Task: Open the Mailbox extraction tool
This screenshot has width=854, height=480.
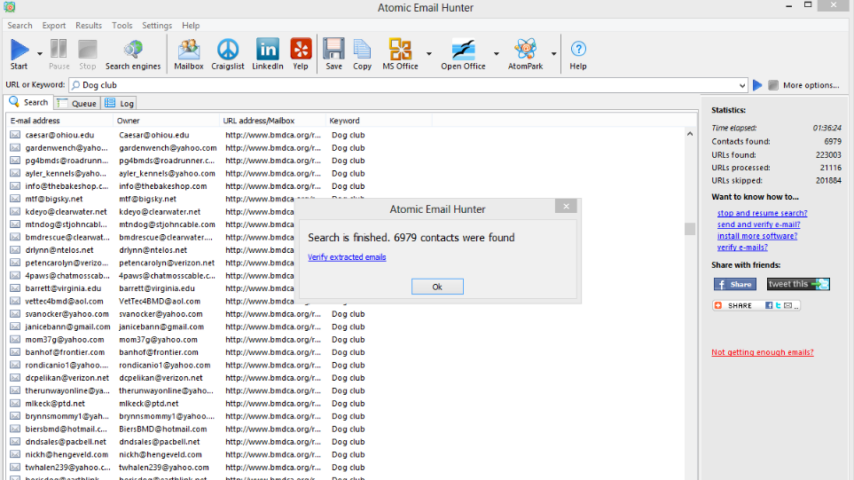Action: click(x=188, y=54)
